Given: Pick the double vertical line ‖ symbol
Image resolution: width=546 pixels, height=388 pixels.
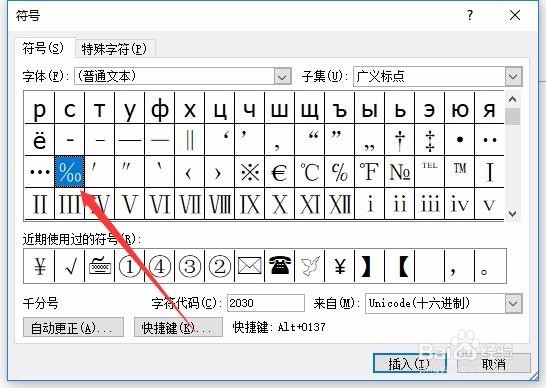Looking at the screenshot, I should pos(189,140).
